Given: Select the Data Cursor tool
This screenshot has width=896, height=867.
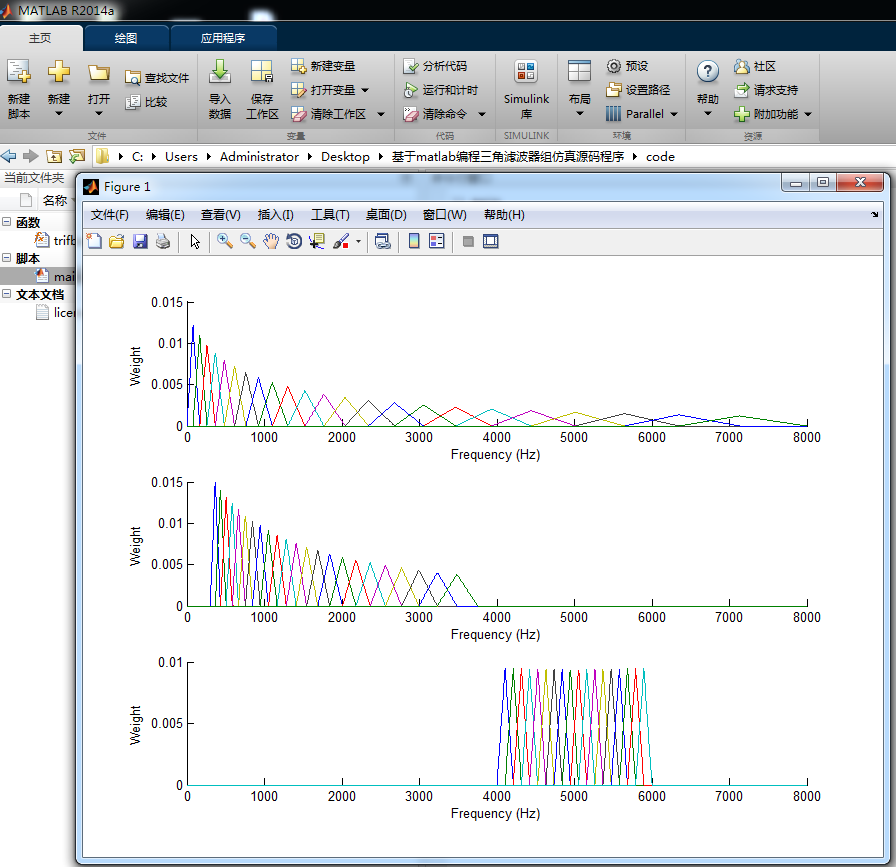Looking at the screenshot, I should (x=317, y=241).
